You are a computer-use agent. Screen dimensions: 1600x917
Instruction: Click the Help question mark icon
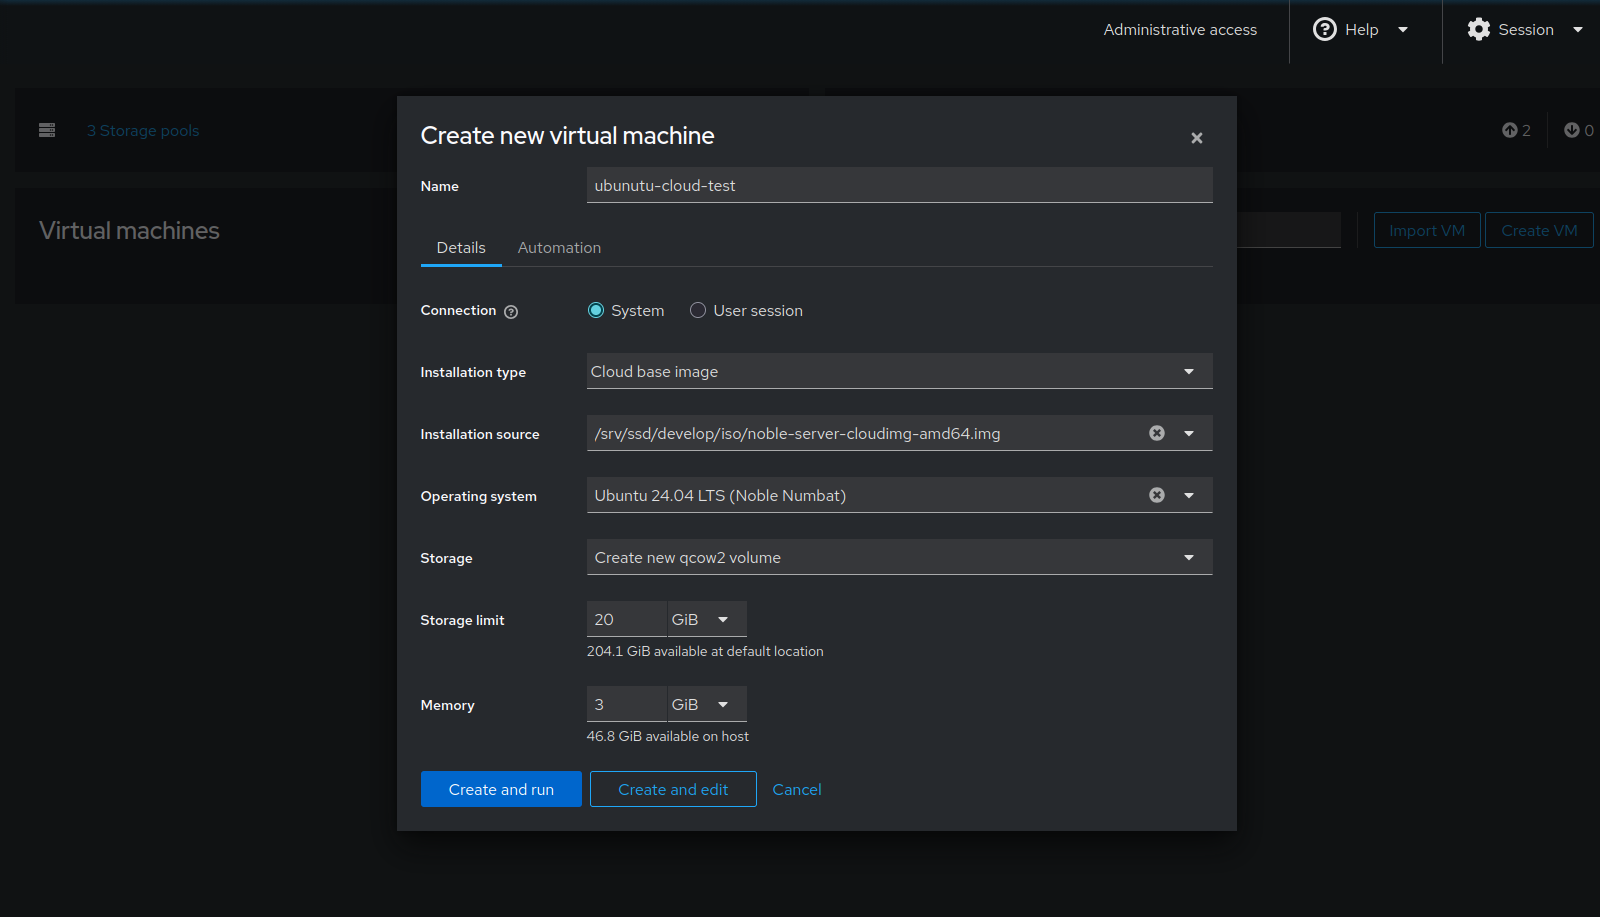click(x=1324, y=30)
